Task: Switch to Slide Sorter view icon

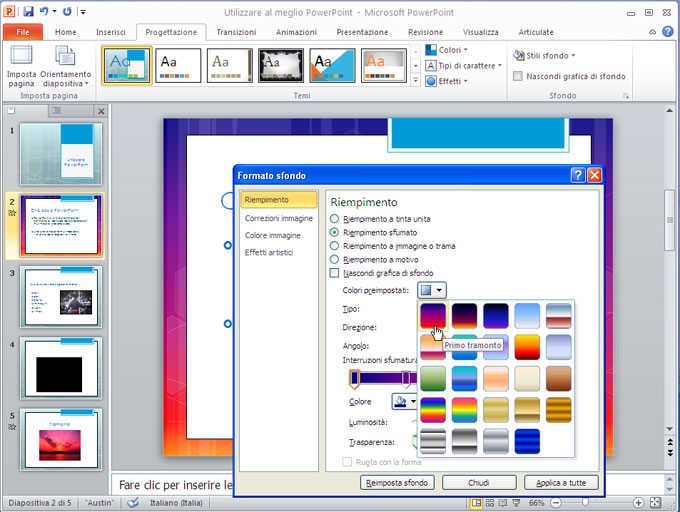Action: pos(490,503)
